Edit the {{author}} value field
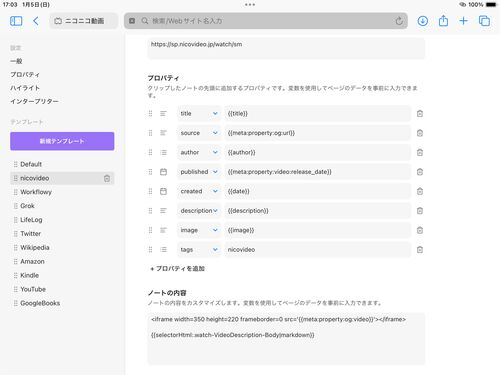This screenshot has height=375, width=500. pos(318,152)
